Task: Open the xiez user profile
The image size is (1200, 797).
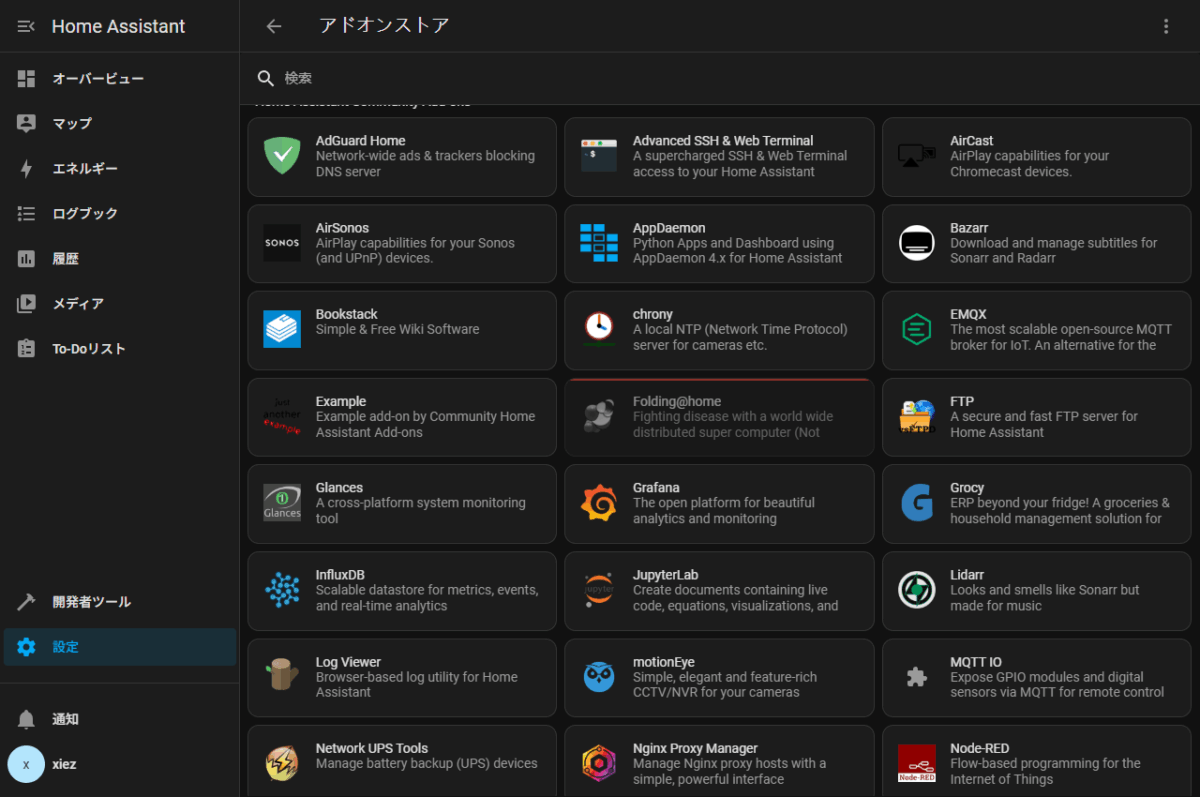Action: click(120, 764)
